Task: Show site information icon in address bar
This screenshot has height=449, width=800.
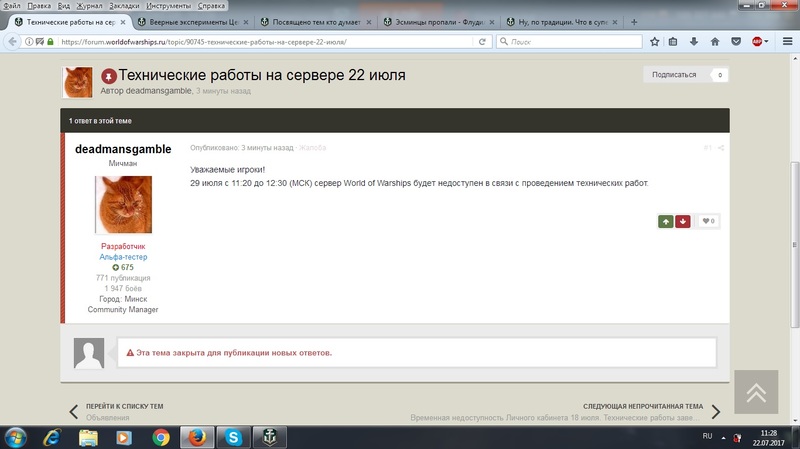Action: pyautogui.click(x=29, y=41)
